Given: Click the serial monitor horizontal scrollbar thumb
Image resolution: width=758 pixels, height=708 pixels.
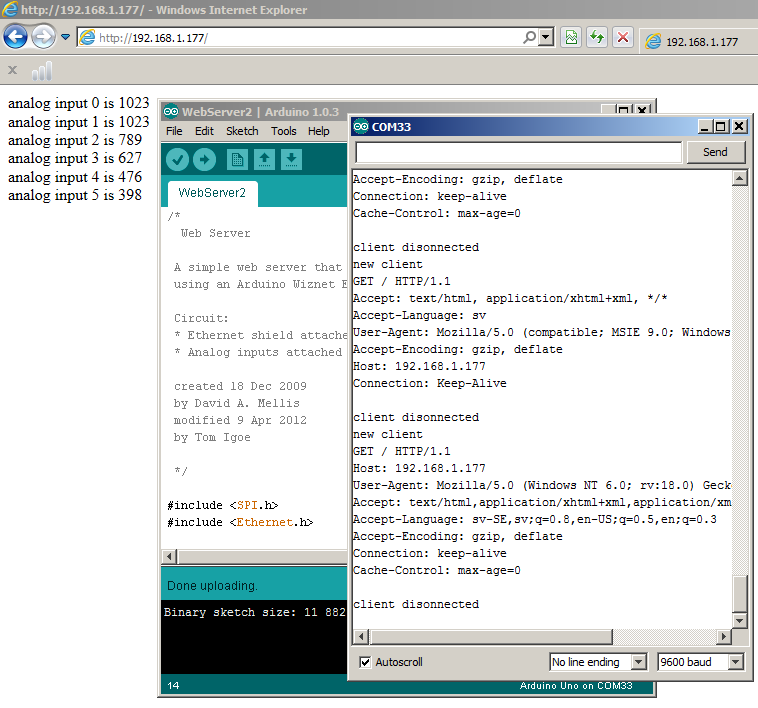Looking at the screenshot, I should pos(491,636).
